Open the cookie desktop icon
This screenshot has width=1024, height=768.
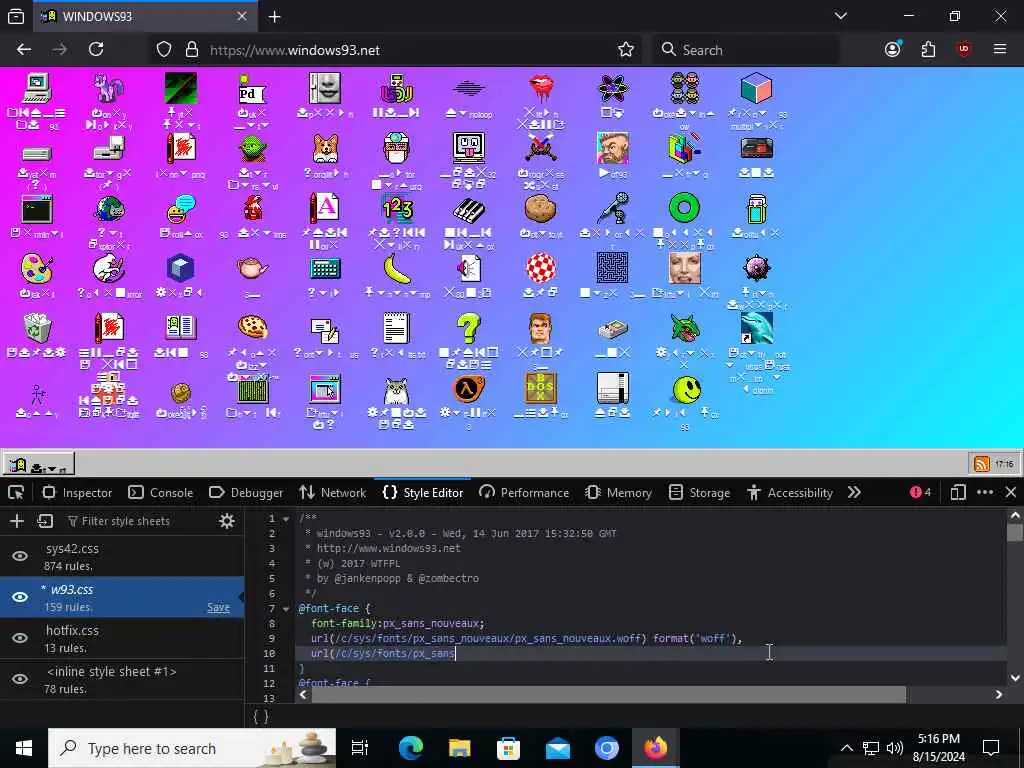pyautogui.click(x=253, y=327)
